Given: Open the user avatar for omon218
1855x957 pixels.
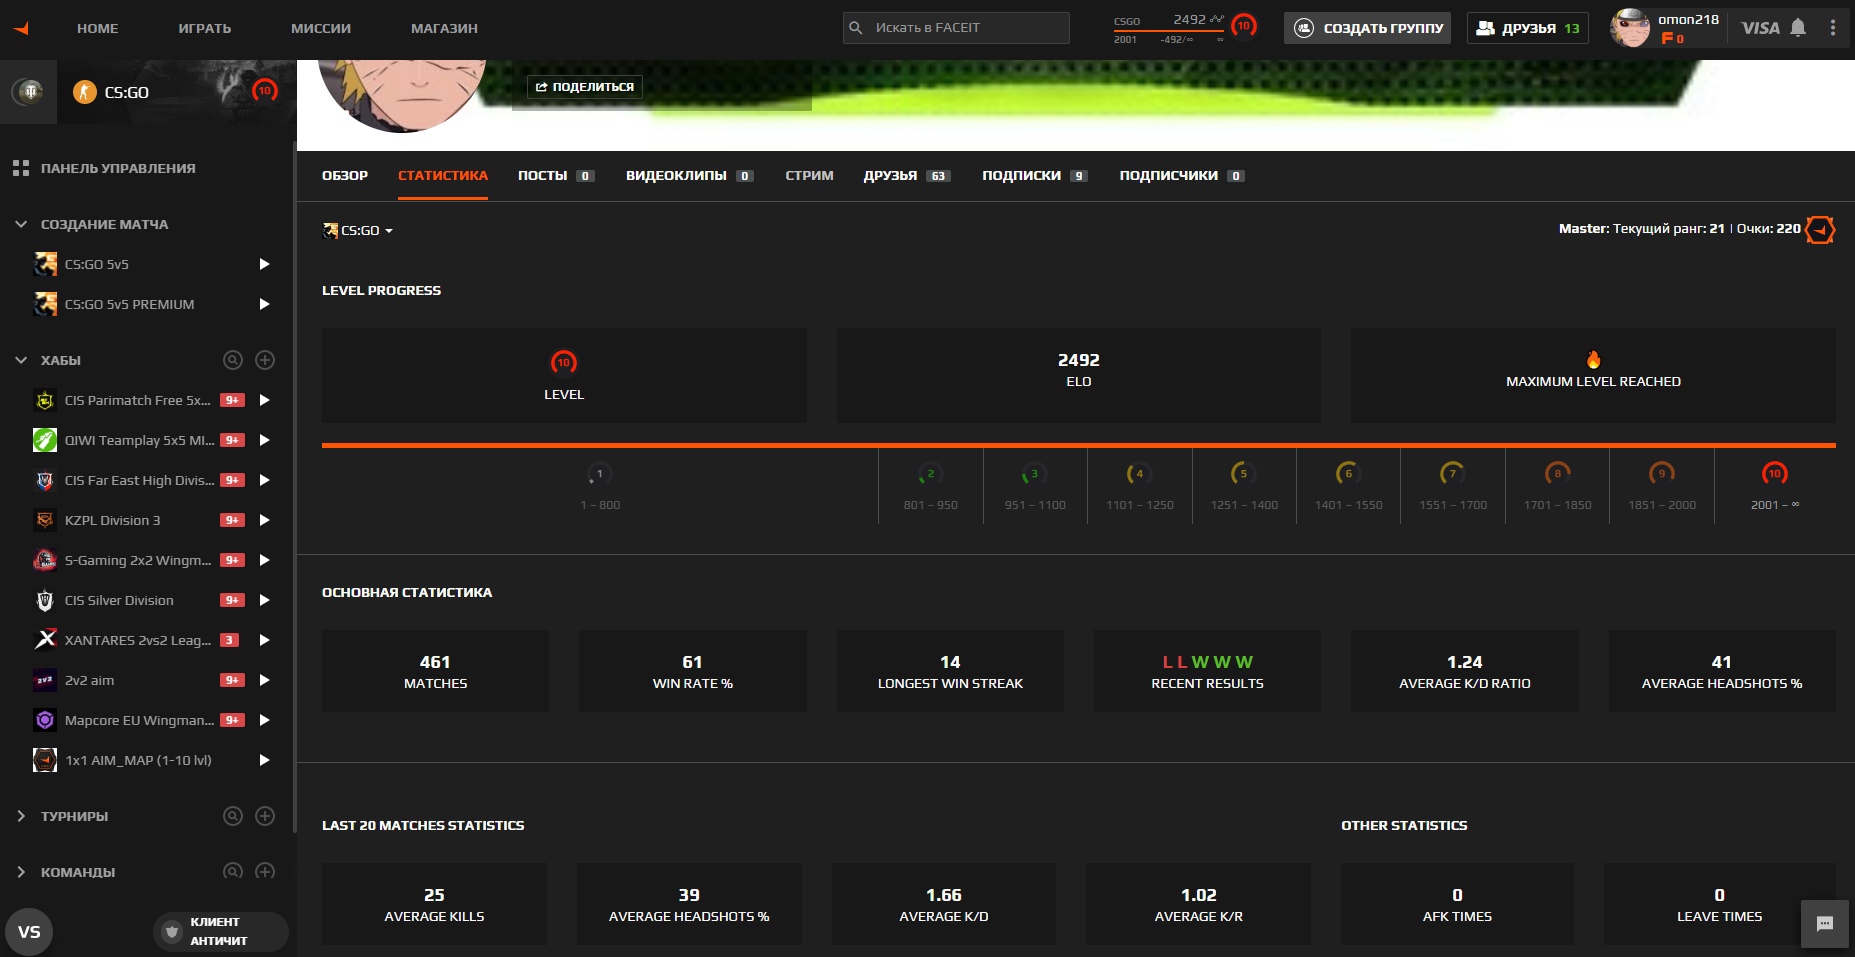Looking at the screenshot, I should [1630, 28].
